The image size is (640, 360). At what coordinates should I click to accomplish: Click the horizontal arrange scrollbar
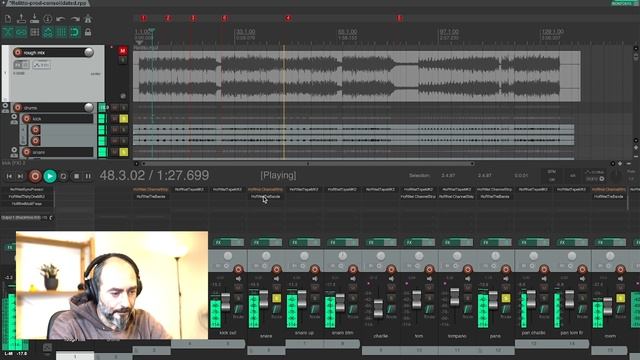pyautogui.click(x=307, y=164)
